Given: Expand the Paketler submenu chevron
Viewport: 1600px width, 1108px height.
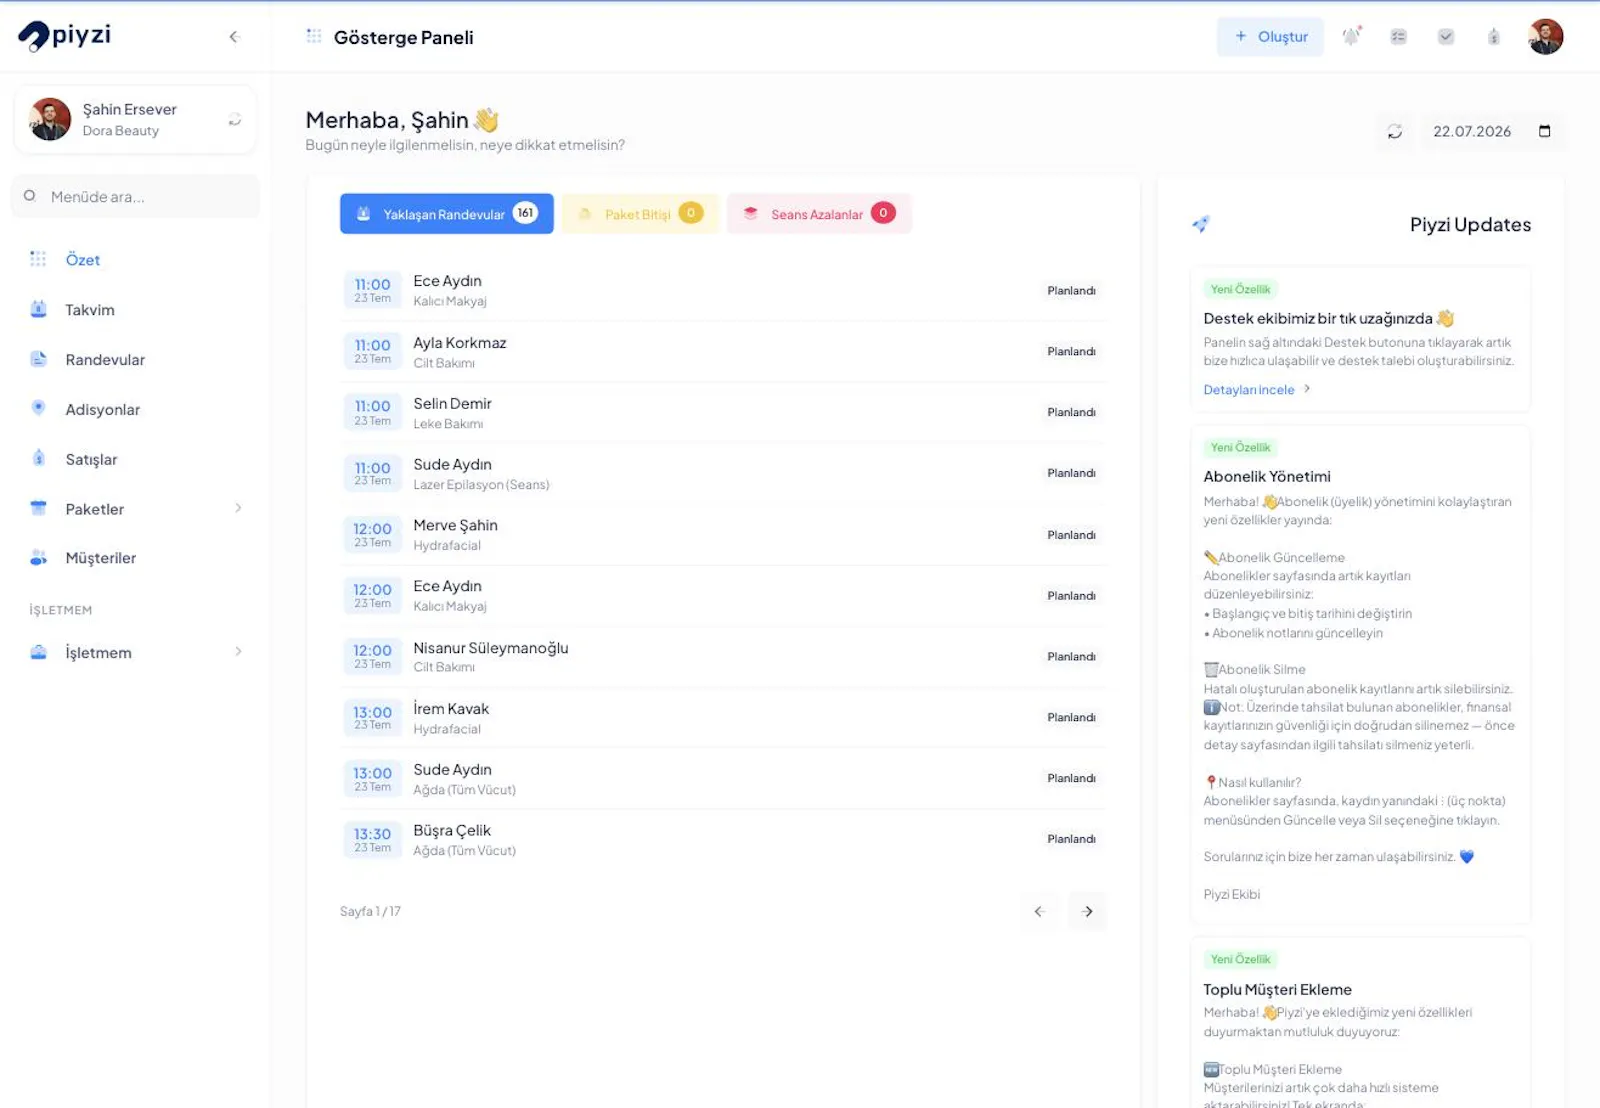Looking at the screenshot, I should (238, 508).
